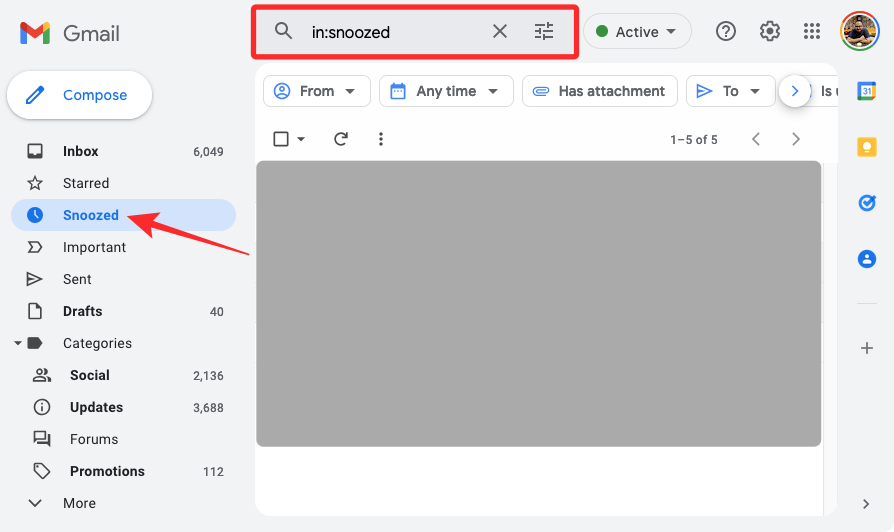Click the Refresh icon
The image size is (894, 532).
click(341, 139)
